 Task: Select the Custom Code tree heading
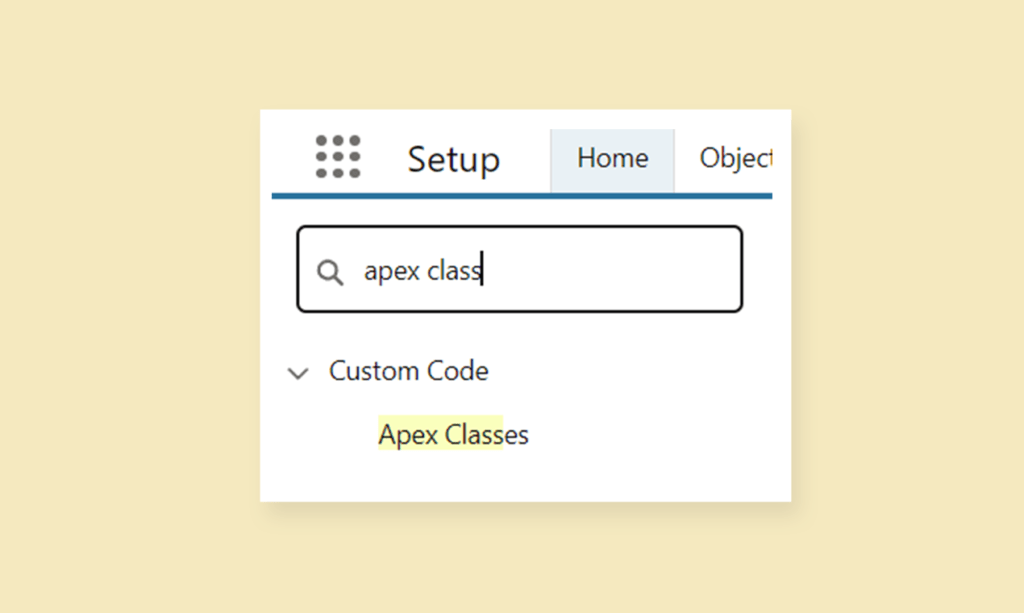pyautogui.click(x=408, y=371)
